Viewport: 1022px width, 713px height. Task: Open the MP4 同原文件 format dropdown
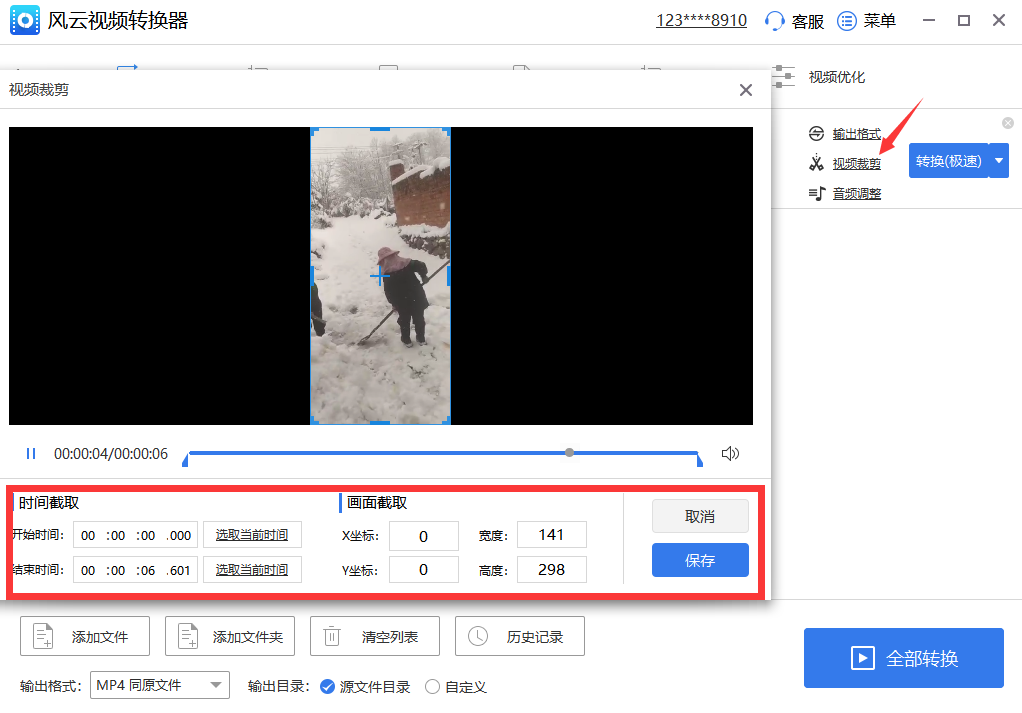tap(160, 685)
